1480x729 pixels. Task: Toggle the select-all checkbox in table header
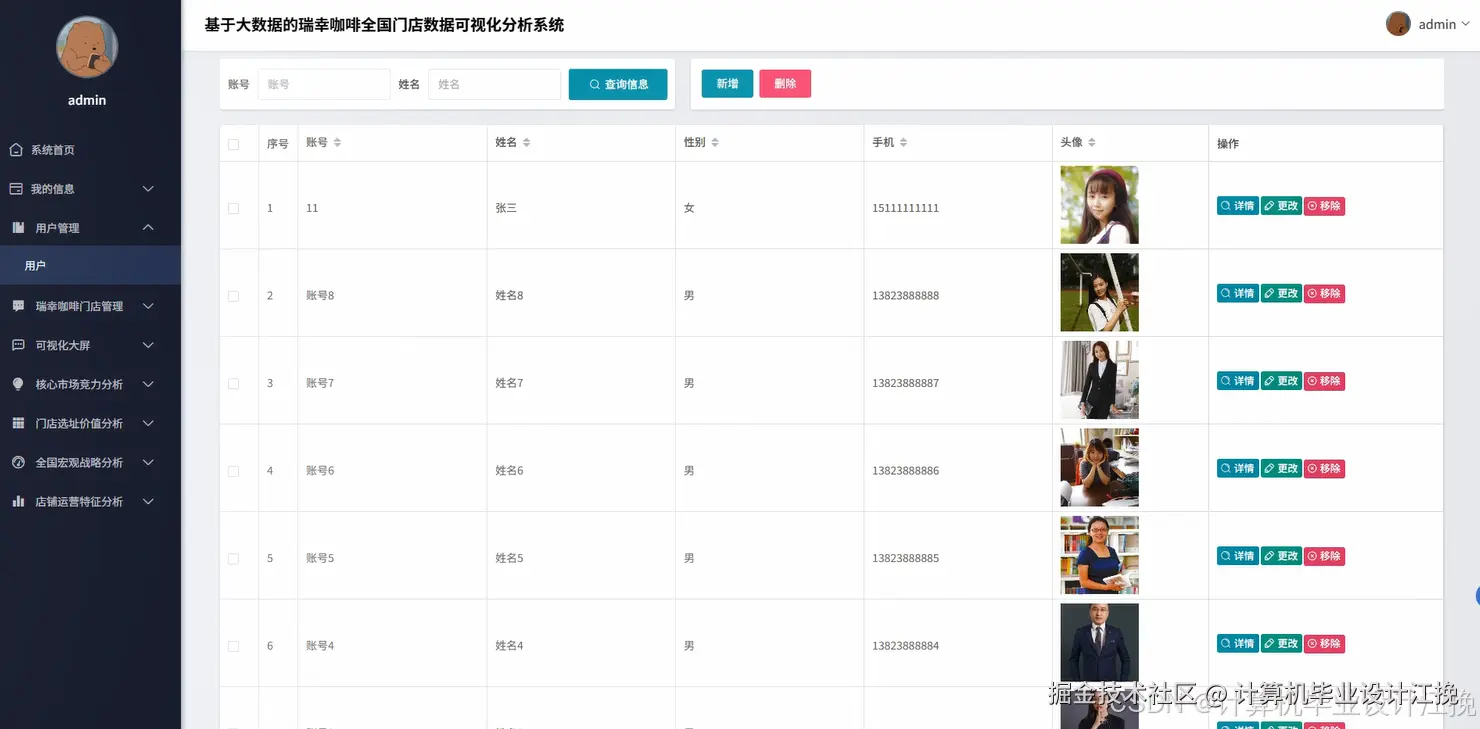(234, 144)
